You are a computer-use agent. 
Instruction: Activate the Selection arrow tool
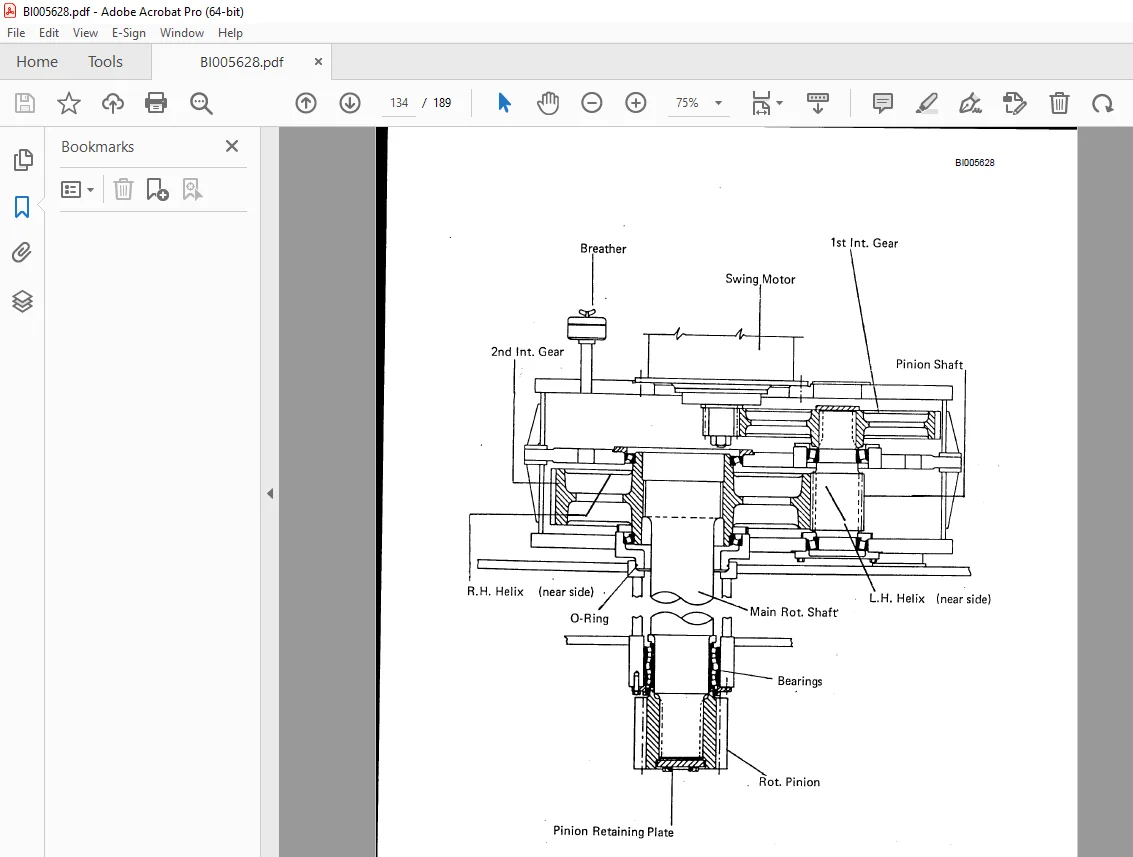coord(504,103)
